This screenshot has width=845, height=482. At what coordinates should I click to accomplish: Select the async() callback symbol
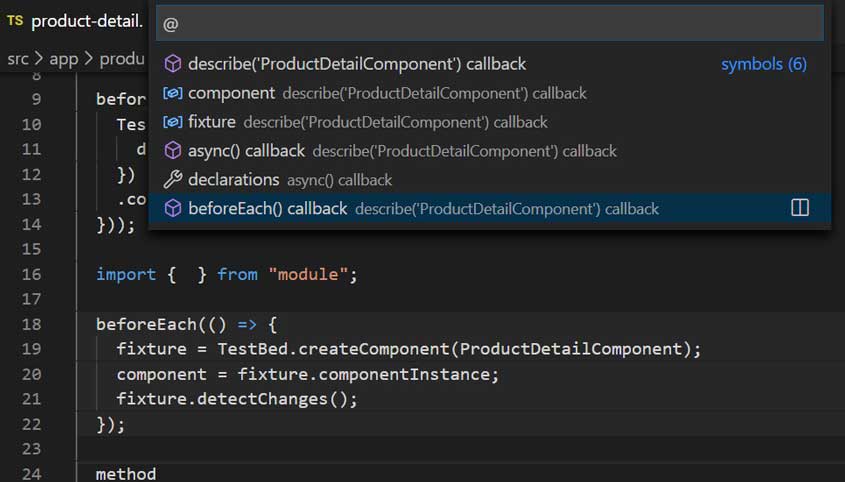pos(489,151)
